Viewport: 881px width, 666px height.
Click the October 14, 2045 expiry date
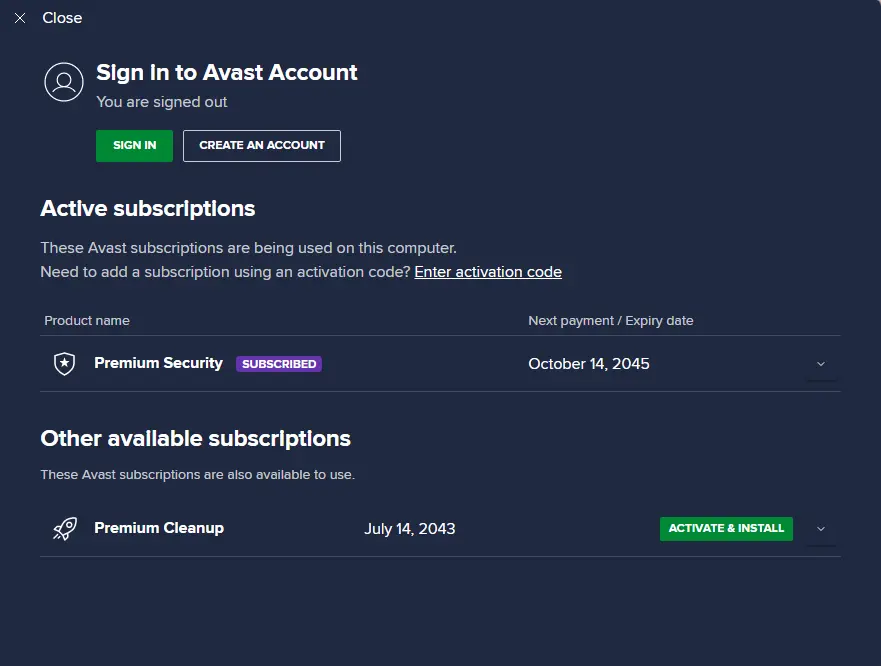pyautogui.click(x=589, y=364)
